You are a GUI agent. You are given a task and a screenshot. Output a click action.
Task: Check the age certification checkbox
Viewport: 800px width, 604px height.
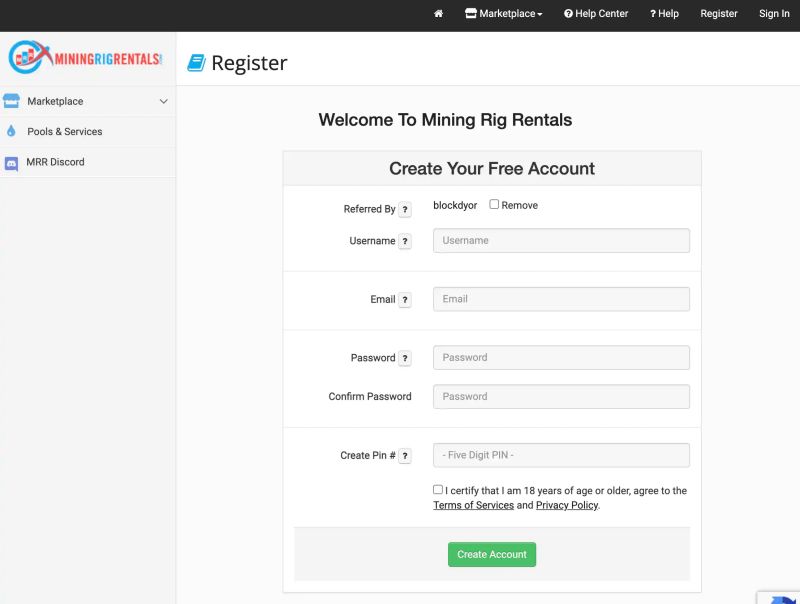[x=438, y=489]
